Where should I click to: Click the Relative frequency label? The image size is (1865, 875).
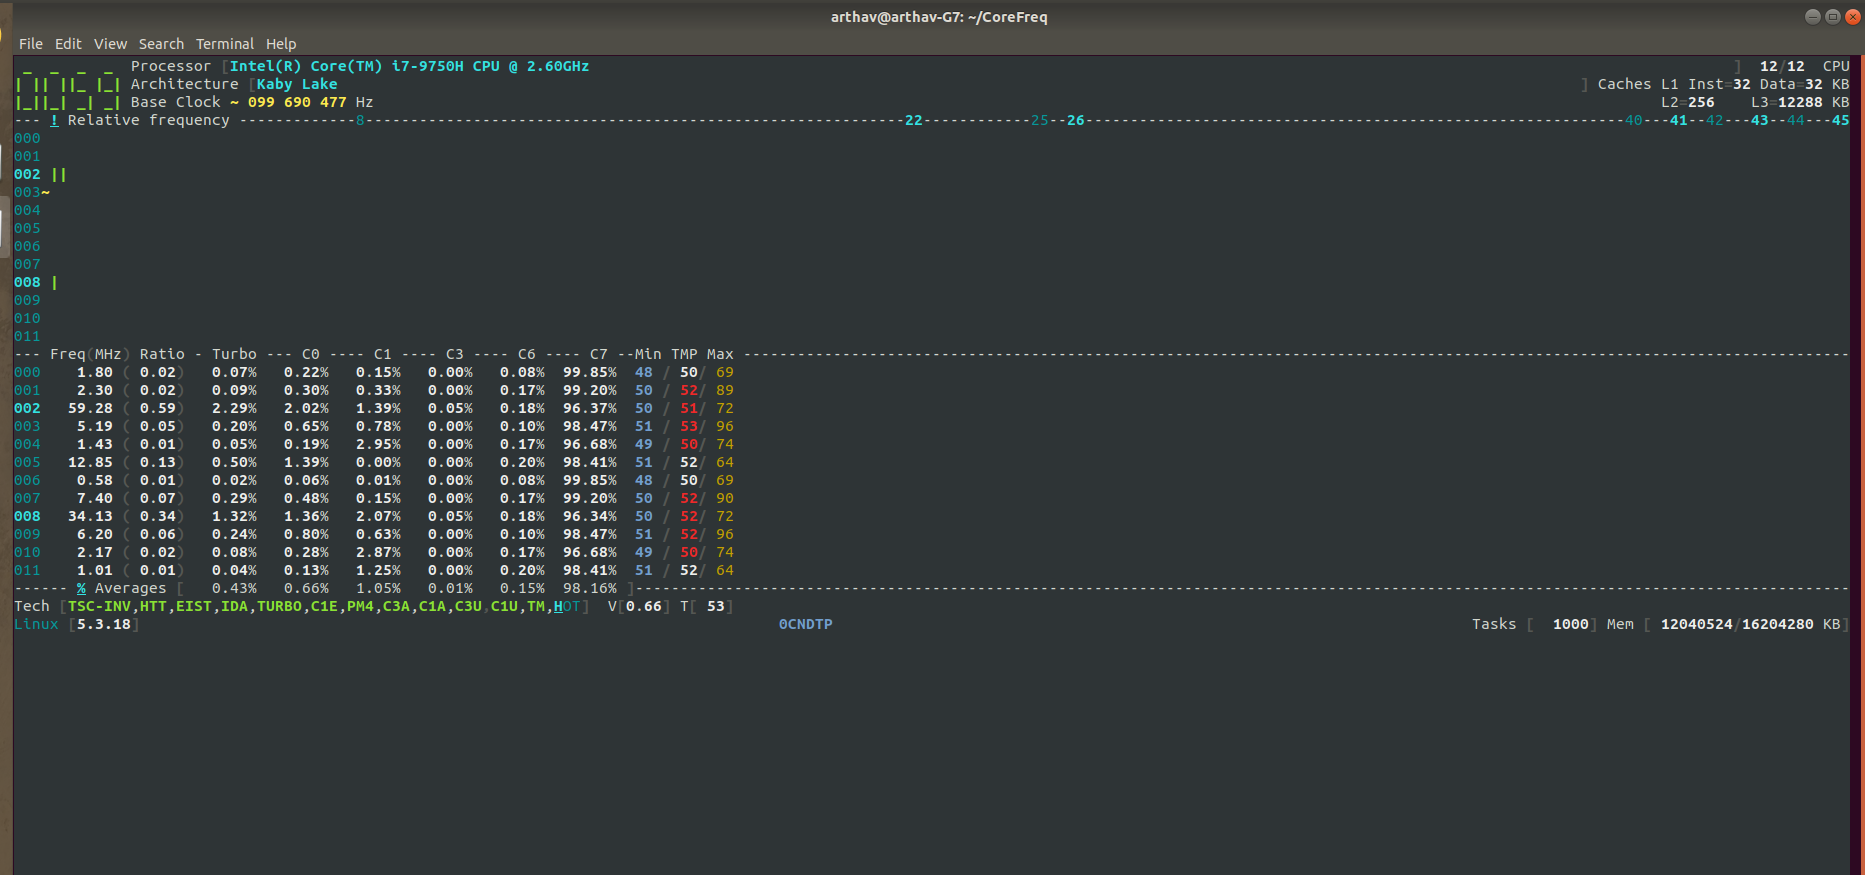click(x=149, y=120)
